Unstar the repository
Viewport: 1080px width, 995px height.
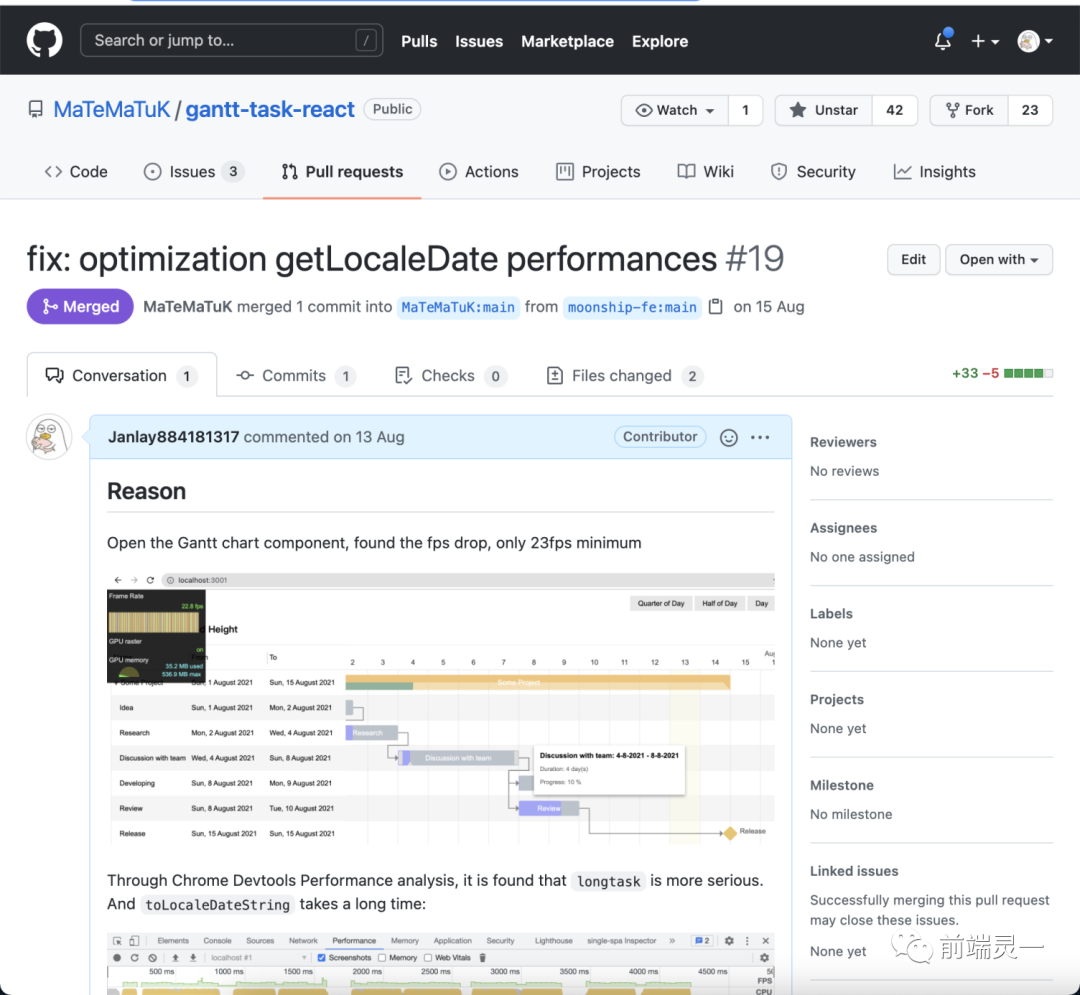[x=824, y=110]
